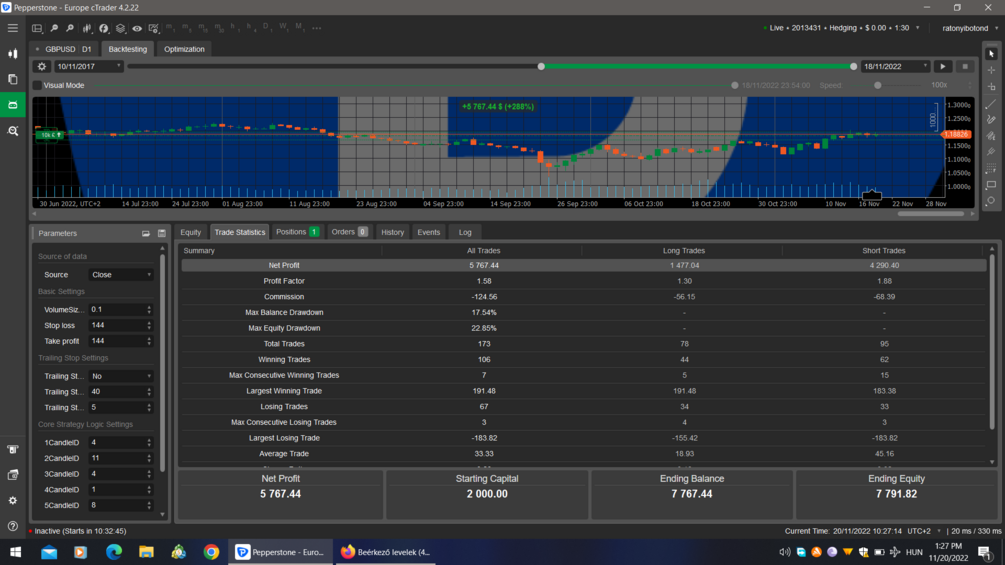
Task: Open the ratonyibotond user menu dropdown
Action: pyautogui.click(x=969, y=28)
